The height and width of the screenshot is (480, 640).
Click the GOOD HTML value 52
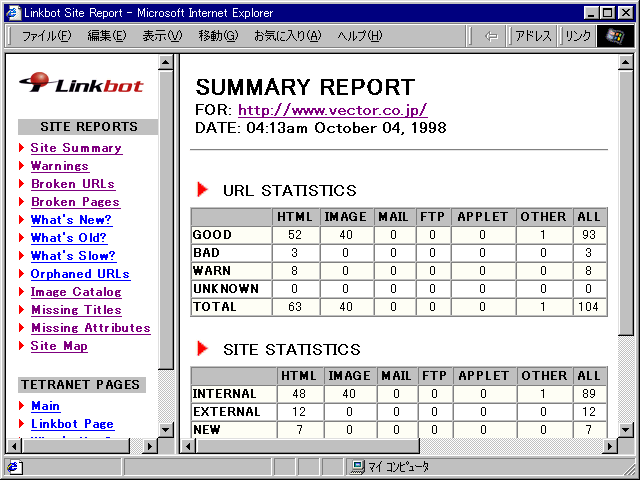coord(295,235)
